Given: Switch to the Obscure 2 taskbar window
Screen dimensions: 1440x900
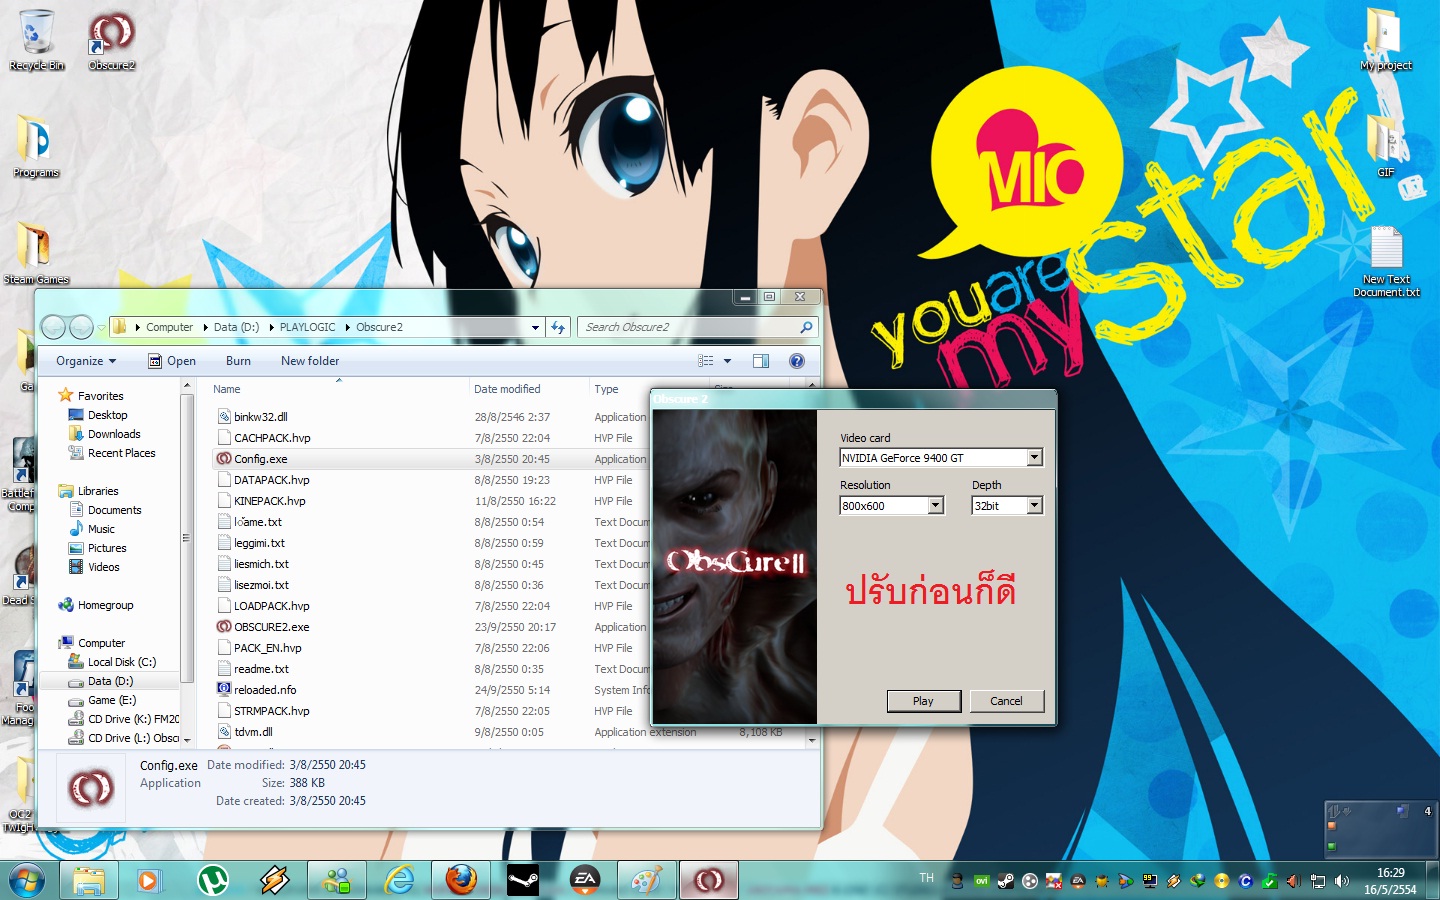Looking at the screenshot, I should (x=709, y=880).
